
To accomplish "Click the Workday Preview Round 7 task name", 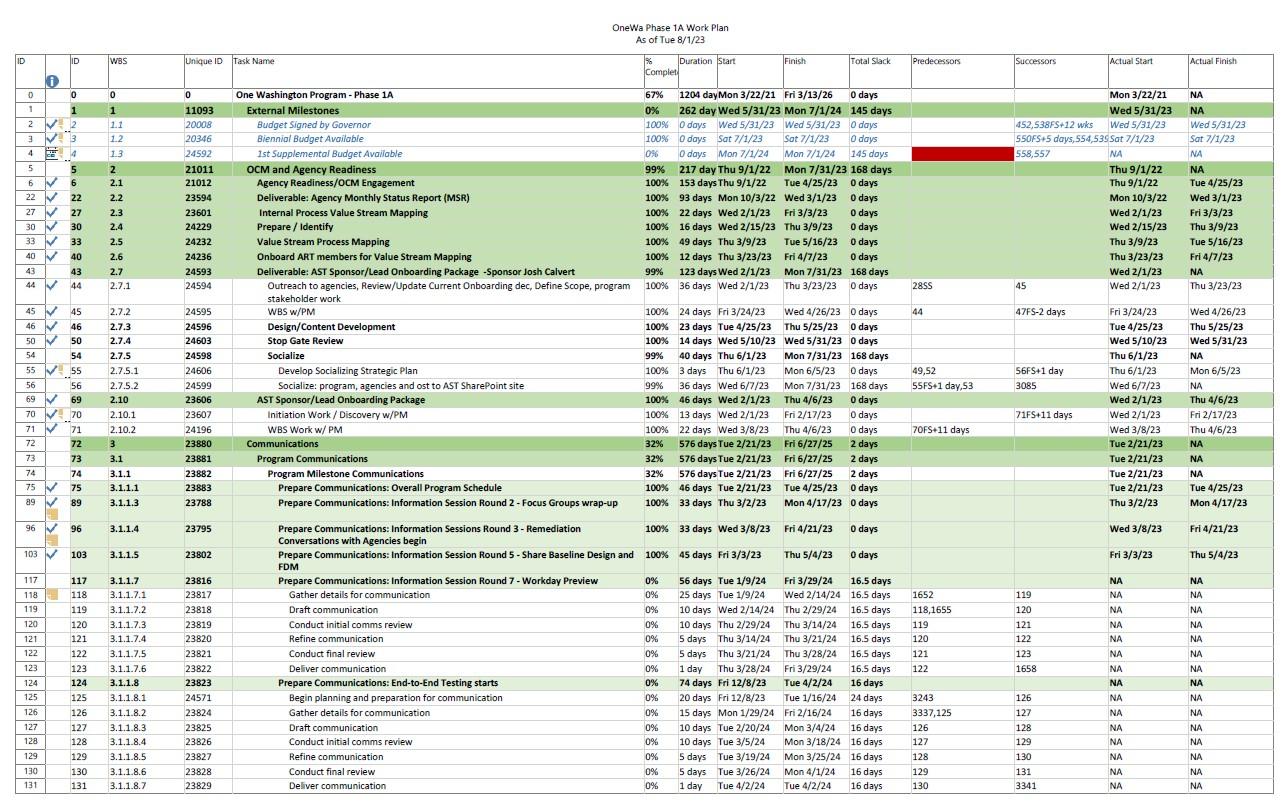I will [x=438, y=580].
